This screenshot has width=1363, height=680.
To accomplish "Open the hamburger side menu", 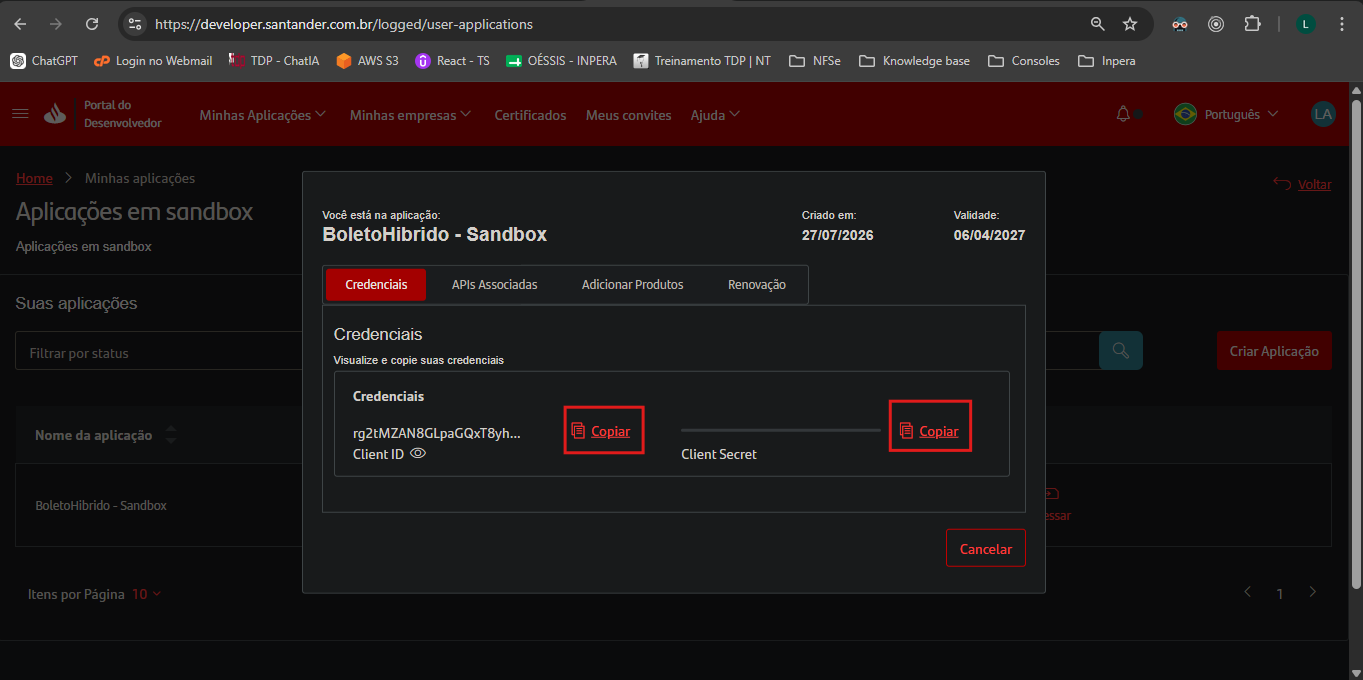I will pos(20,114).
